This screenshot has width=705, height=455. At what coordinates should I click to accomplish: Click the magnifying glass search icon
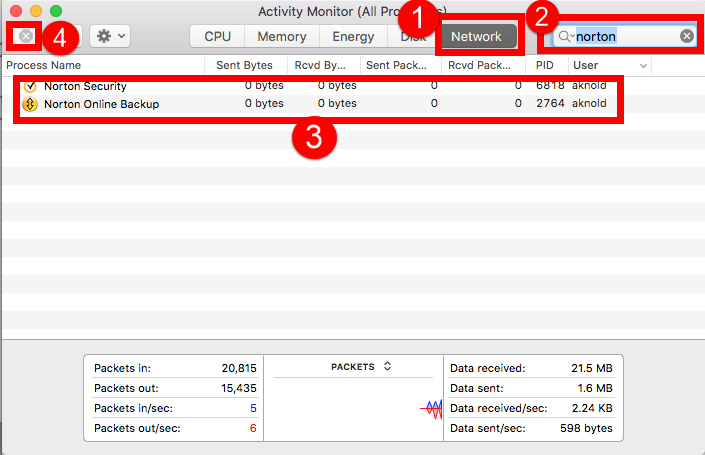[x=565, y=36]
